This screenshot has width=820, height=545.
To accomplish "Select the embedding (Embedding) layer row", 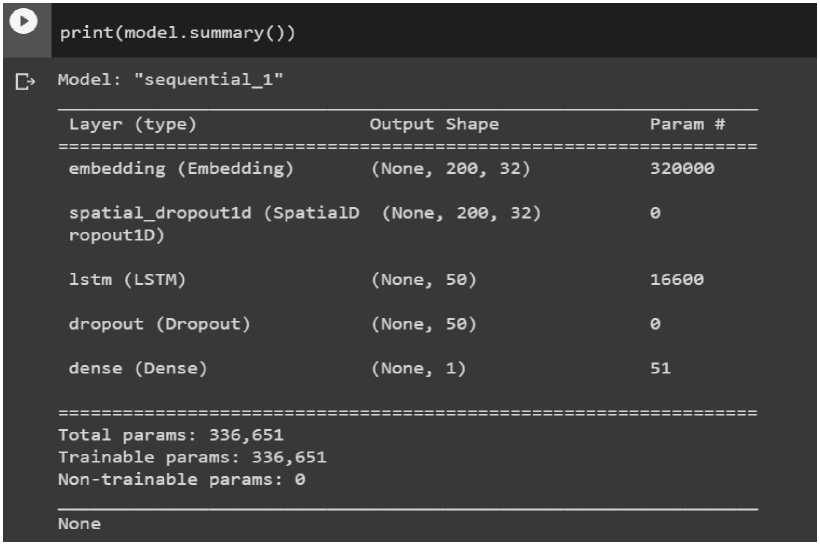I will (x=181, y=169).
